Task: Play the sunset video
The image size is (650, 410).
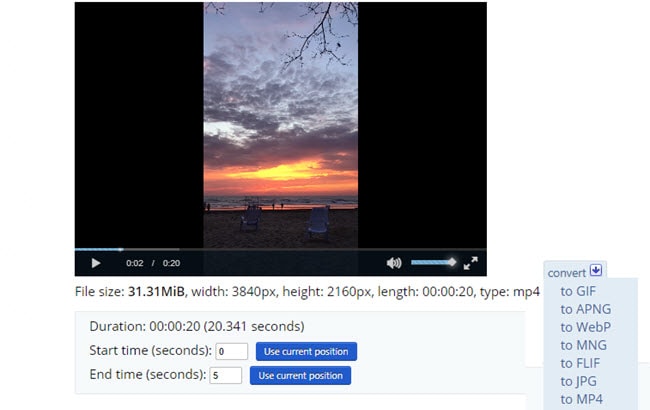Action: click(x=96, y=263)
